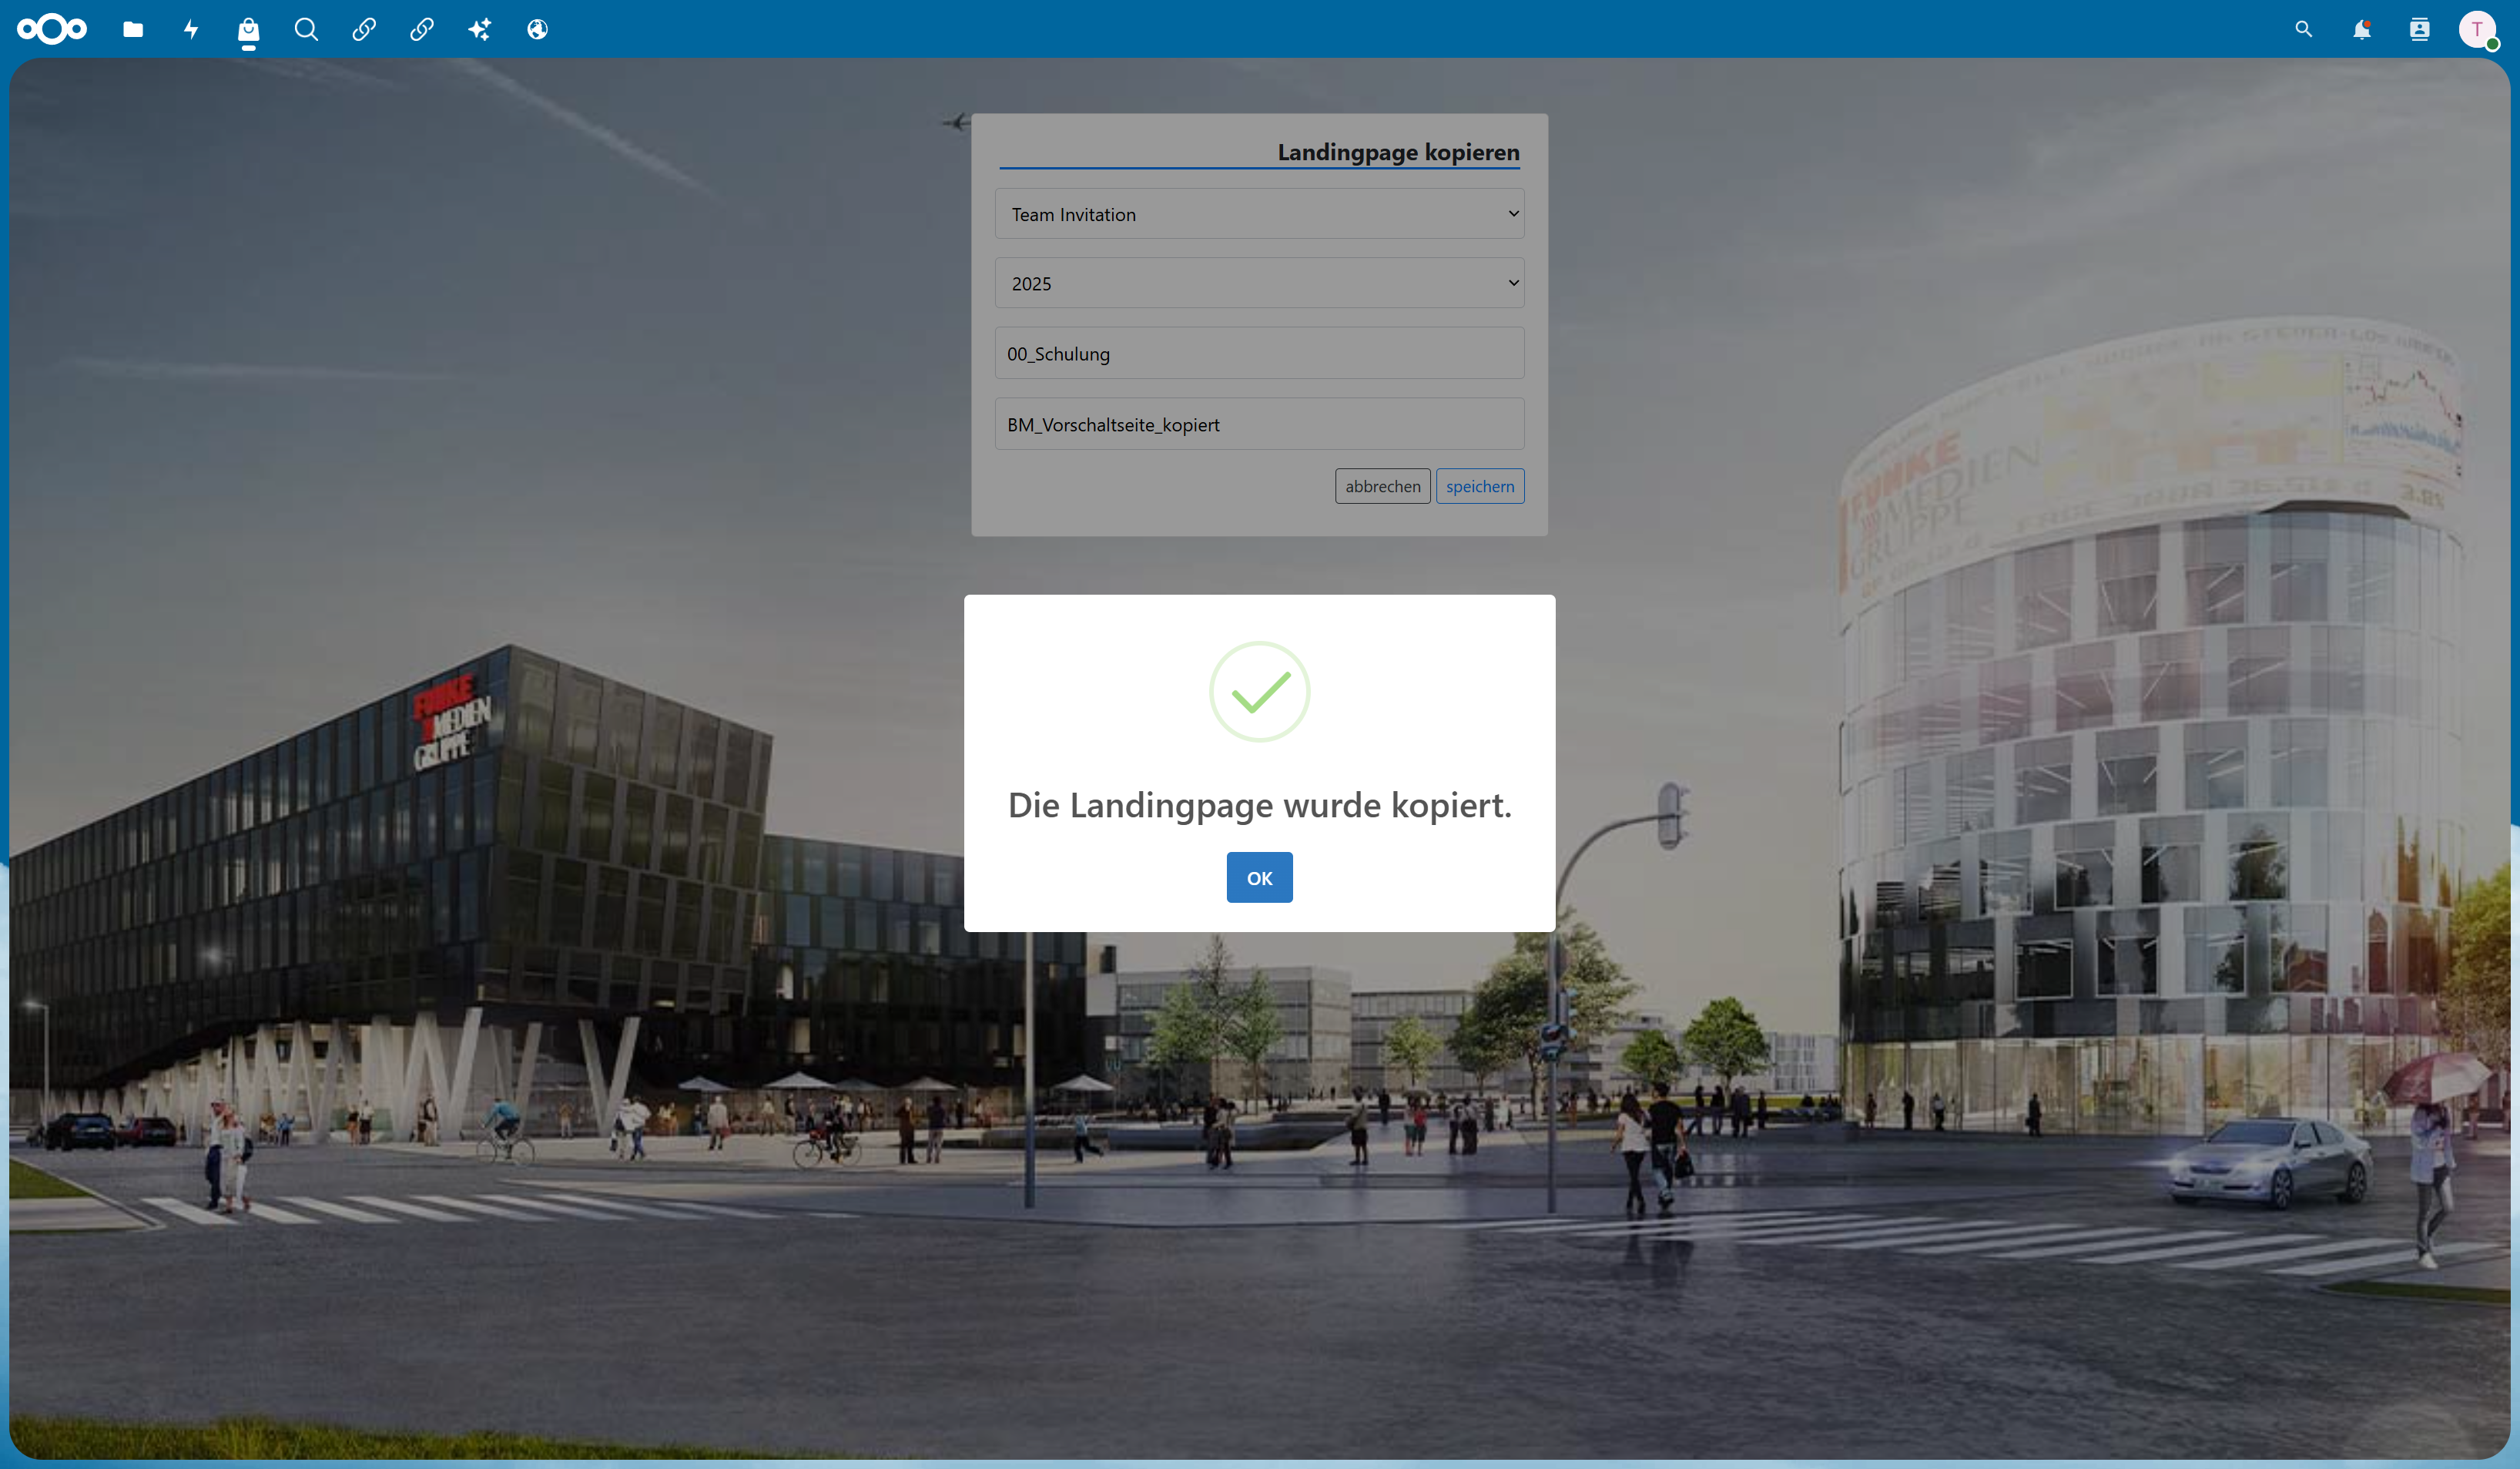Open the Activity lightning bolt app
The height and width of the screenshot is (1469, 2520).
(x=191, y=29)
